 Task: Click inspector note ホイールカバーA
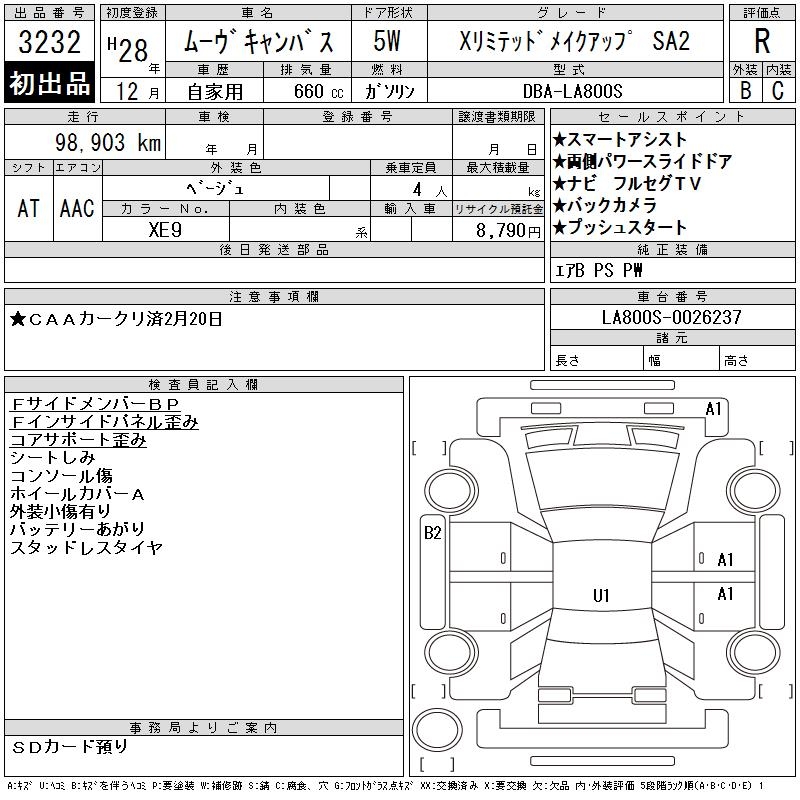(77, 494)
